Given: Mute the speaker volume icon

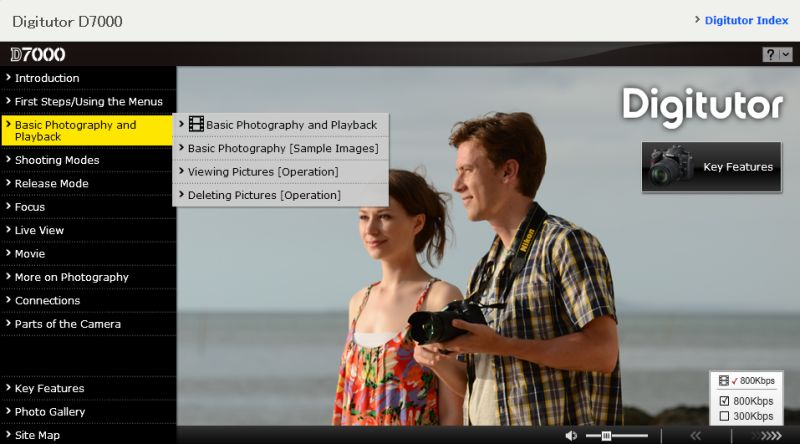Looking at the screenshot, I should (x=571, y=435).
